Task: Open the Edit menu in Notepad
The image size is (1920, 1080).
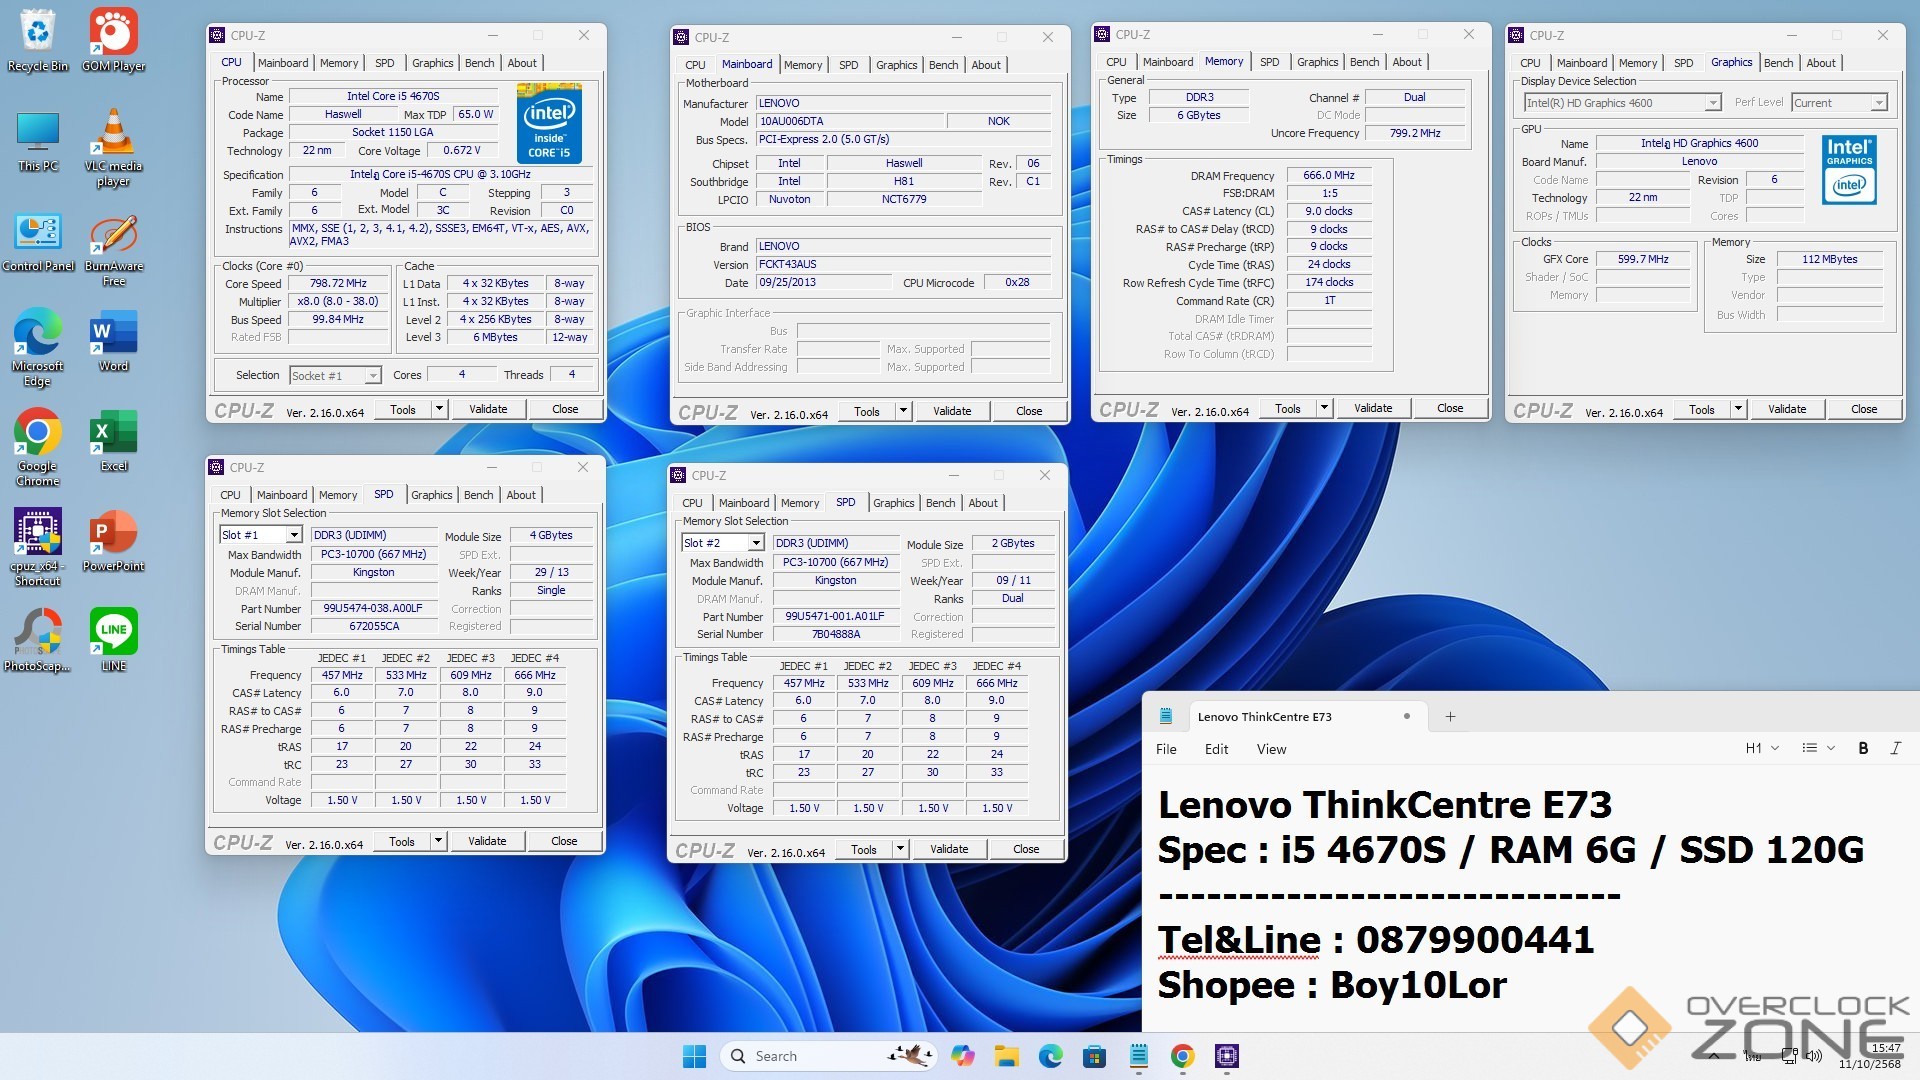Action: point(1216,749)
